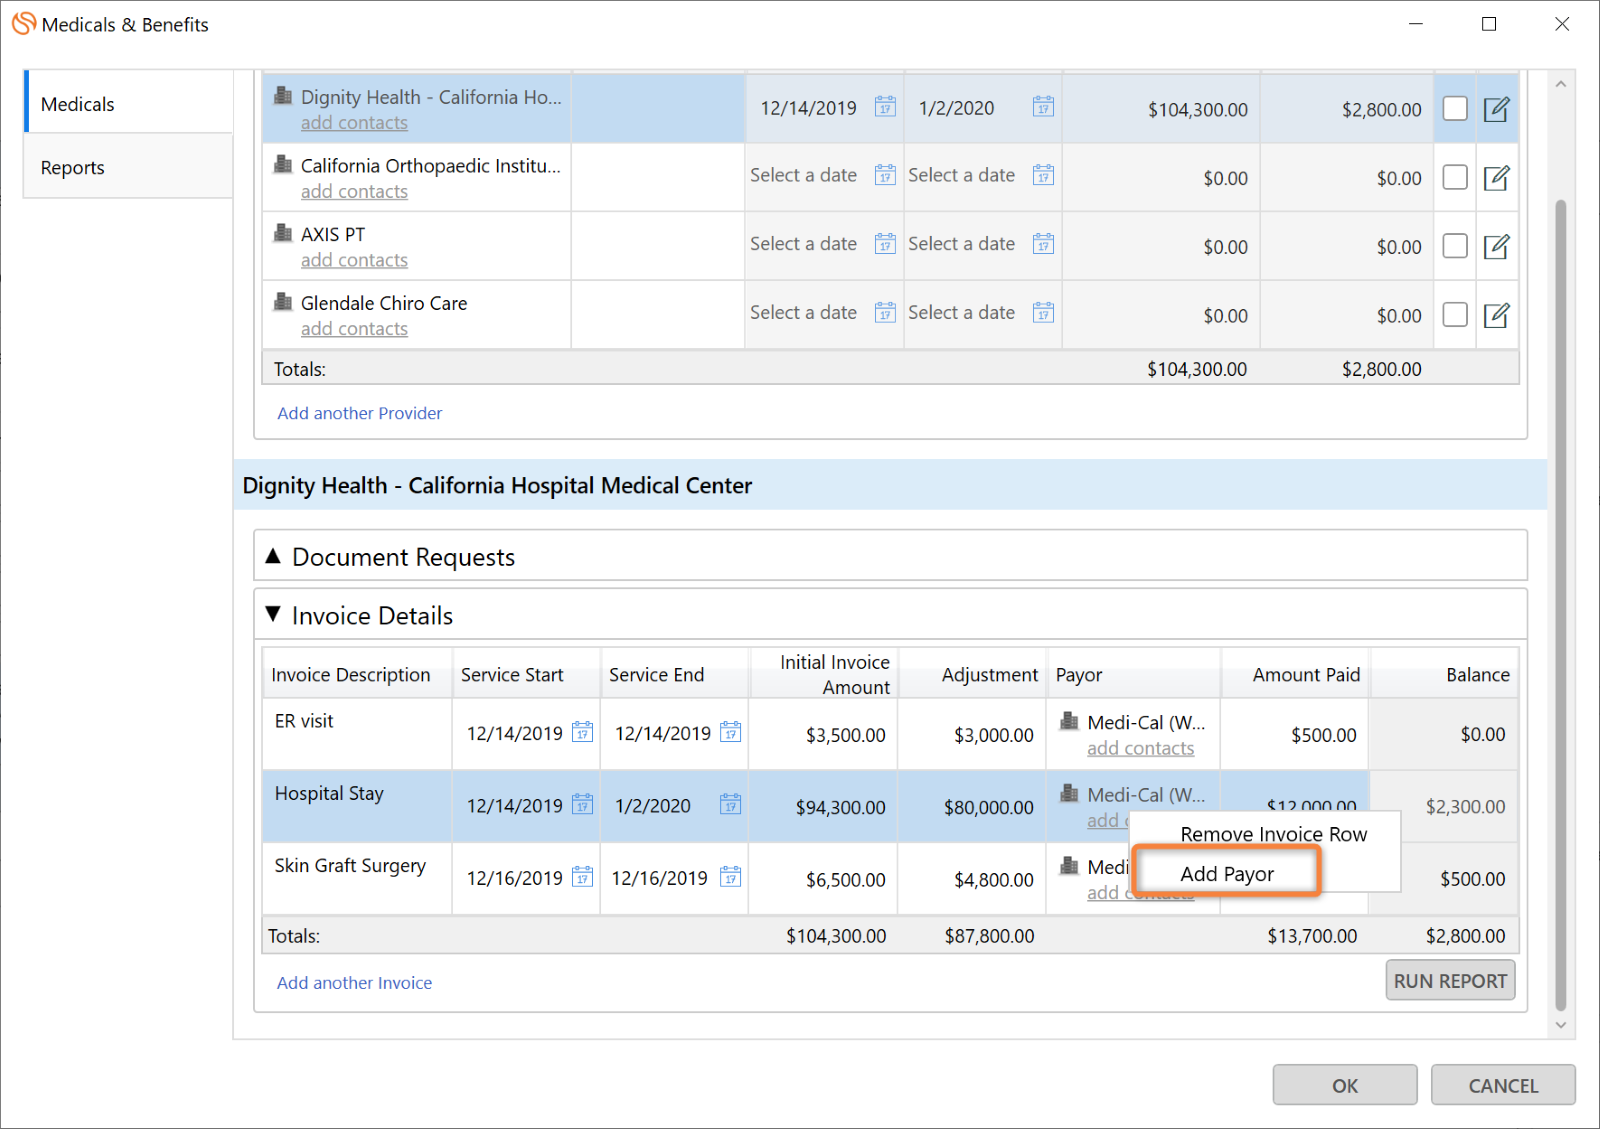Choose Add Payor from context menu
1600x1129 pixels.
click(1227, 873)
